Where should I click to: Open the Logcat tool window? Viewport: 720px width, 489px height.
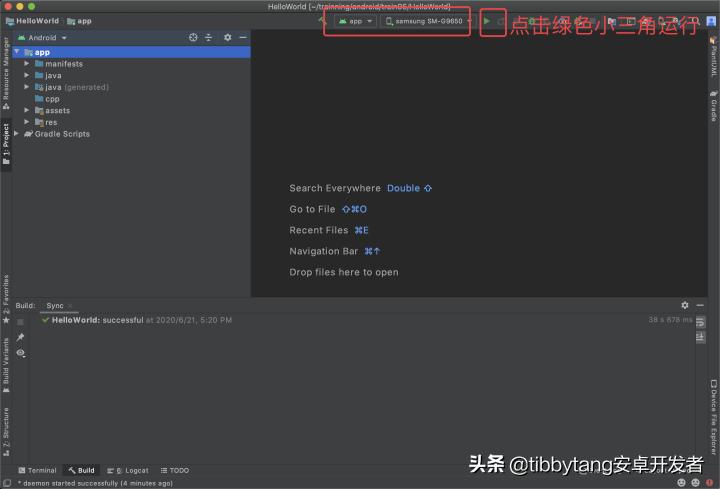click(x=128, y=470)
